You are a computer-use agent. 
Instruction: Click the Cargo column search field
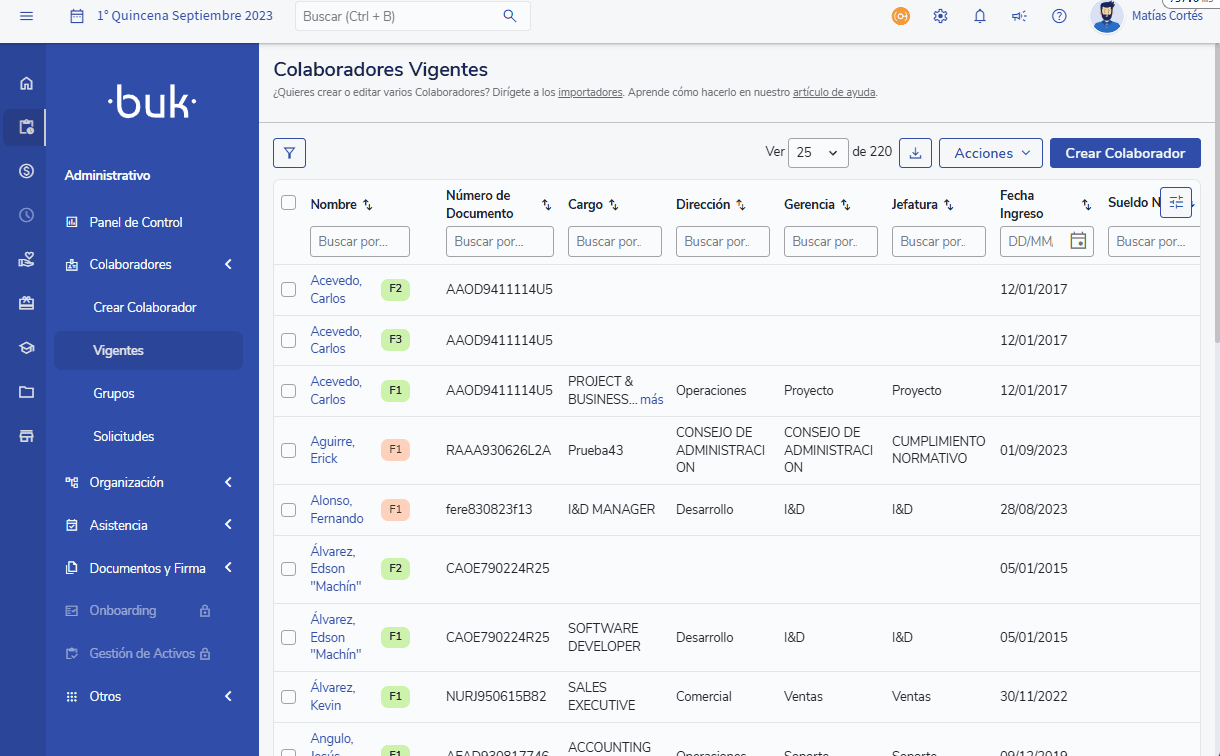point(614,241)
